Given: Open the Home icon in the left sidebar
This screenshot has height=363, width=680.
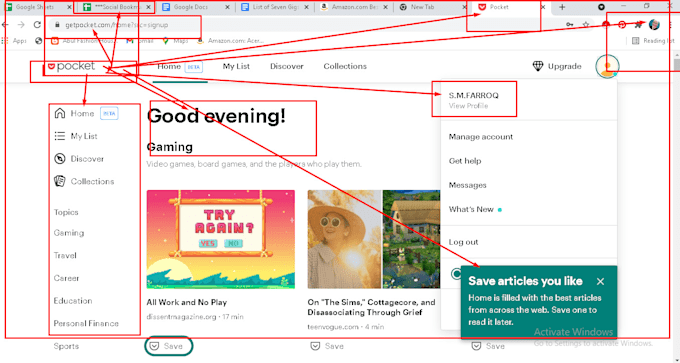Looking at the screenshot, I should coord(60,113).
